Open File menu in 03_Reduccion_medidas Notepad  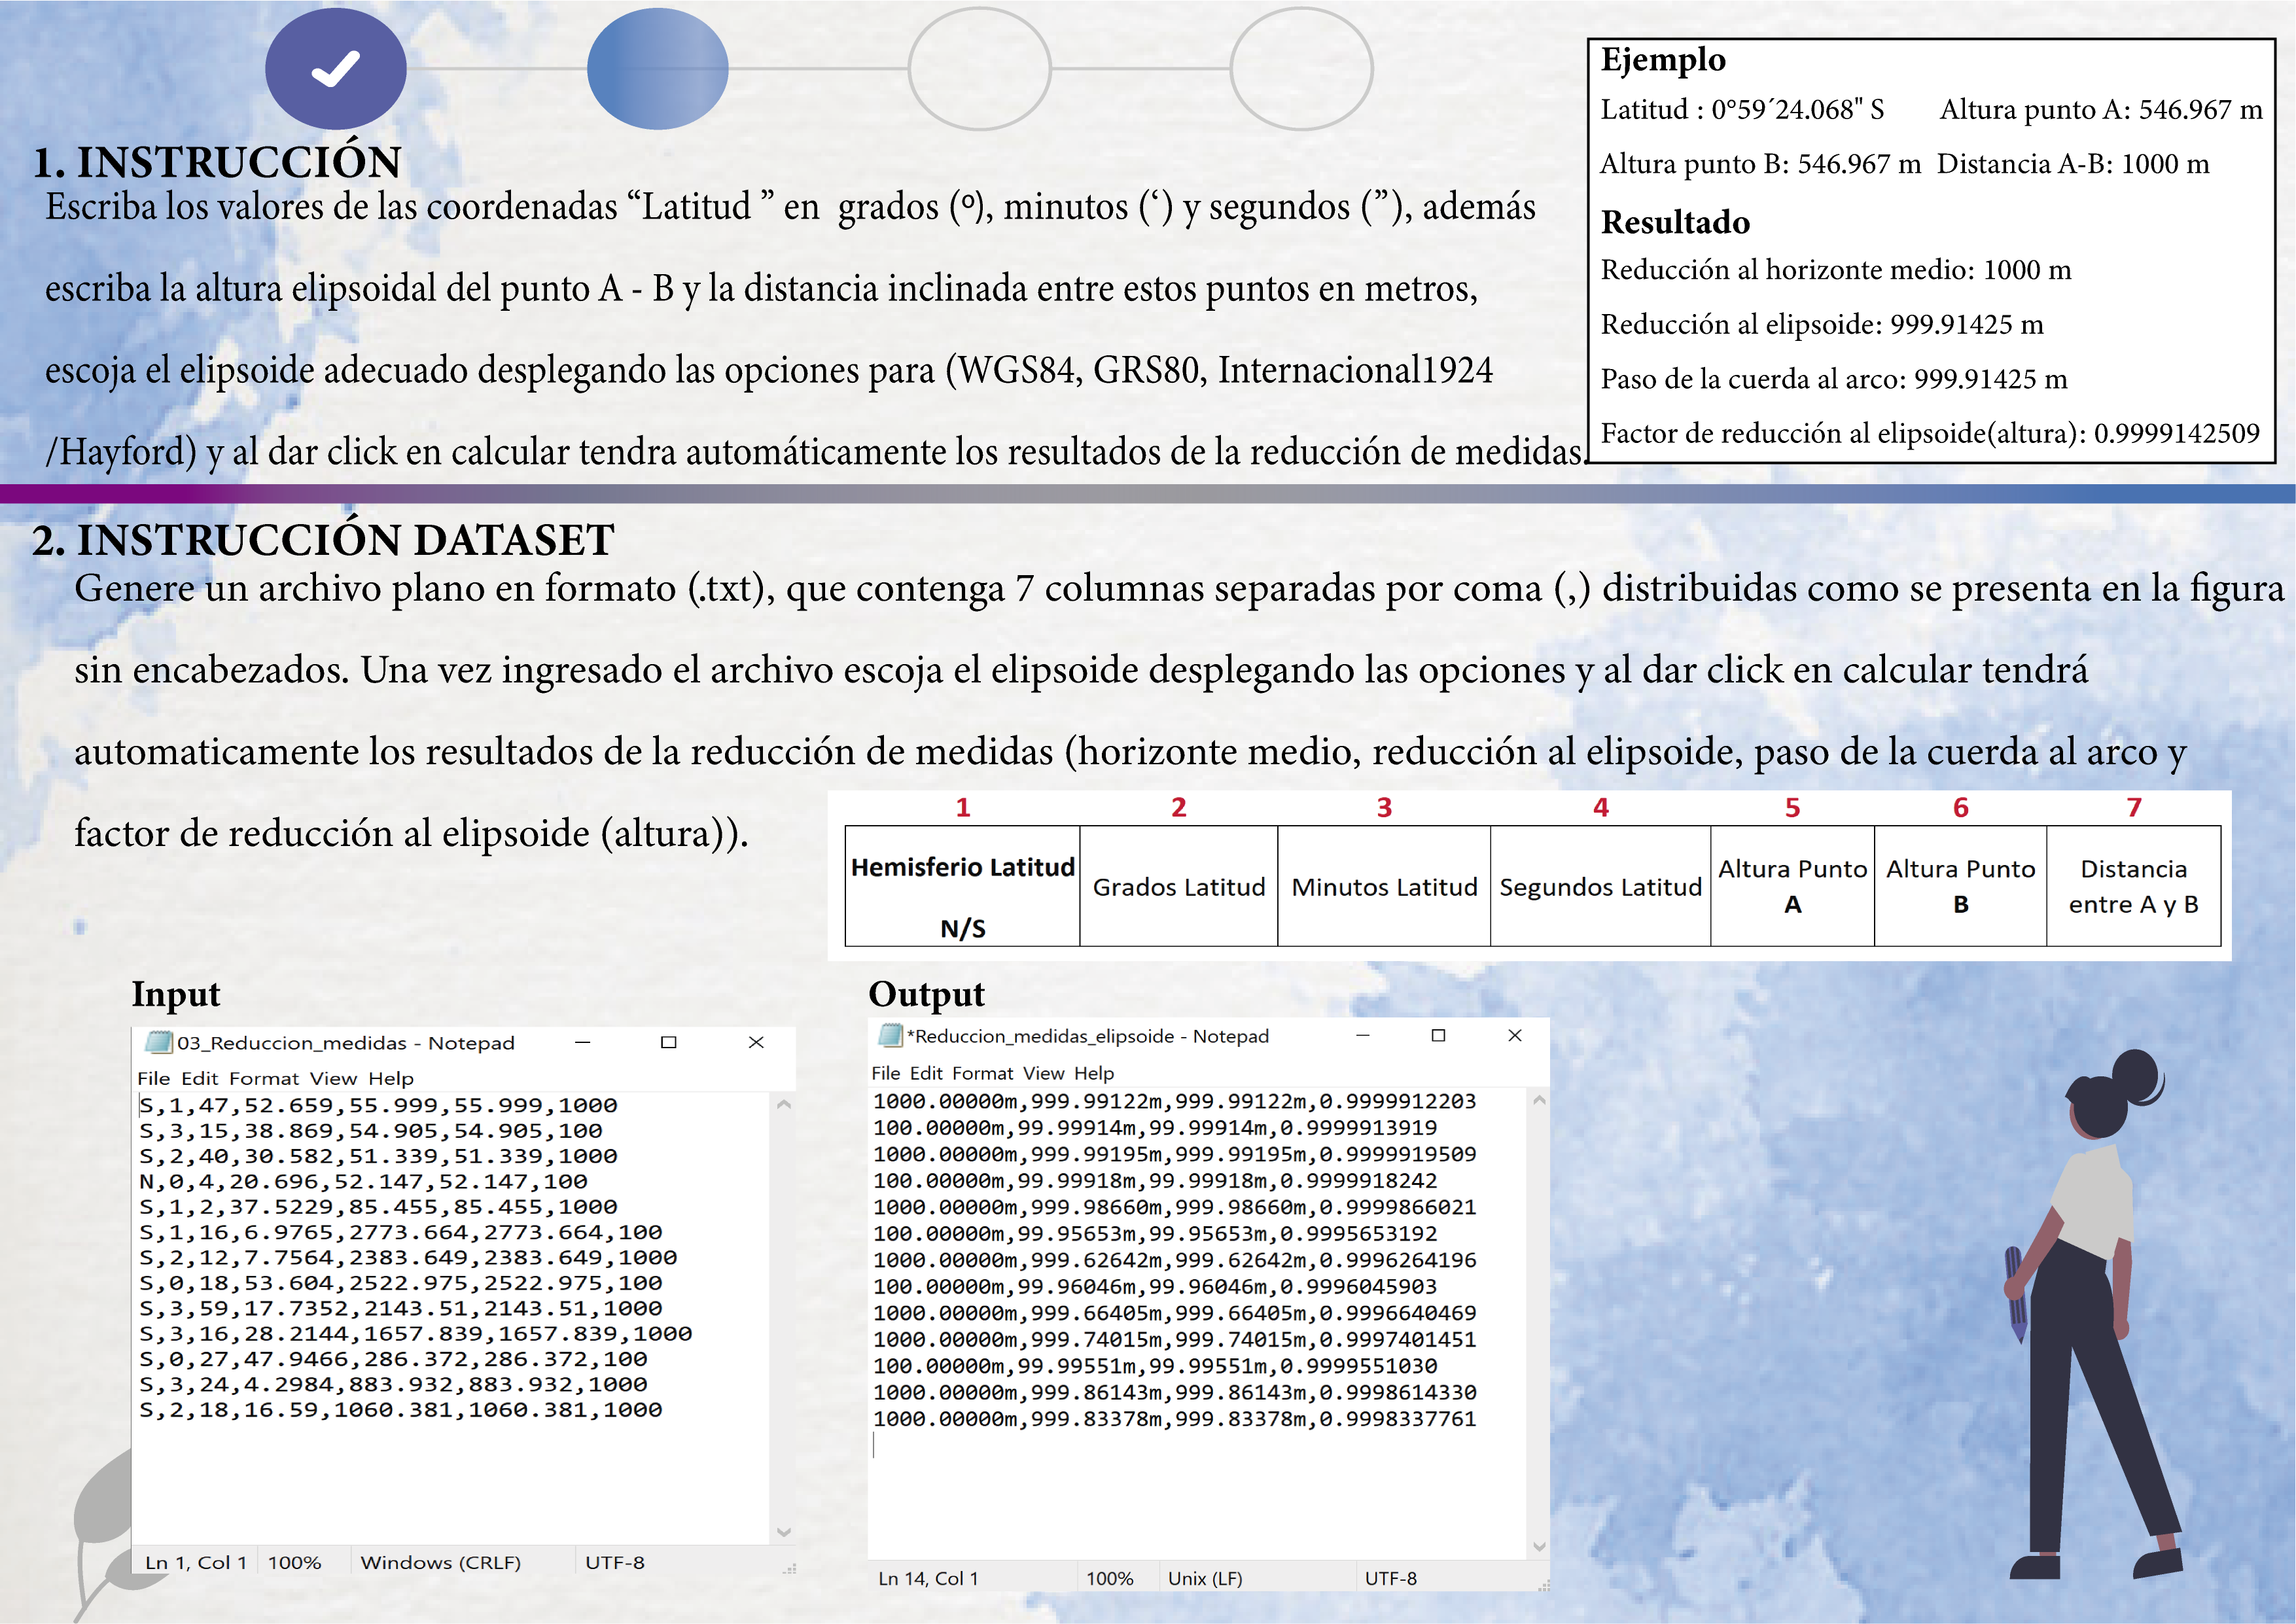pyautogui.click(x=153, y=1078)
